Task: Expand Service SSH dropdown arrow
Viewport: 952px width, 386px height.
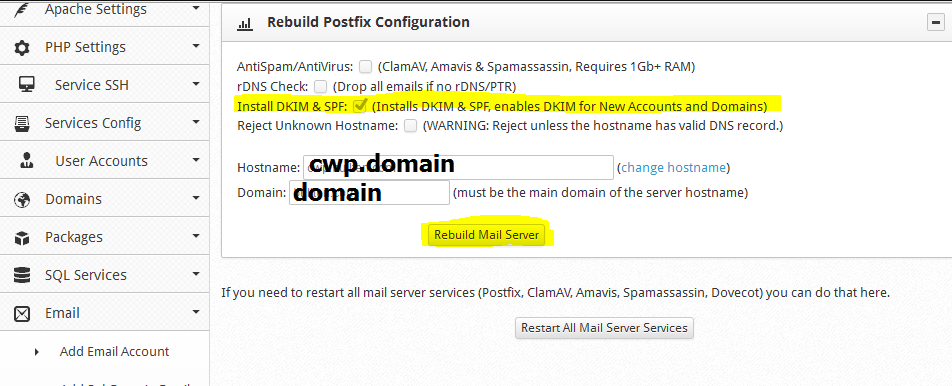Action: click(196, 84)
